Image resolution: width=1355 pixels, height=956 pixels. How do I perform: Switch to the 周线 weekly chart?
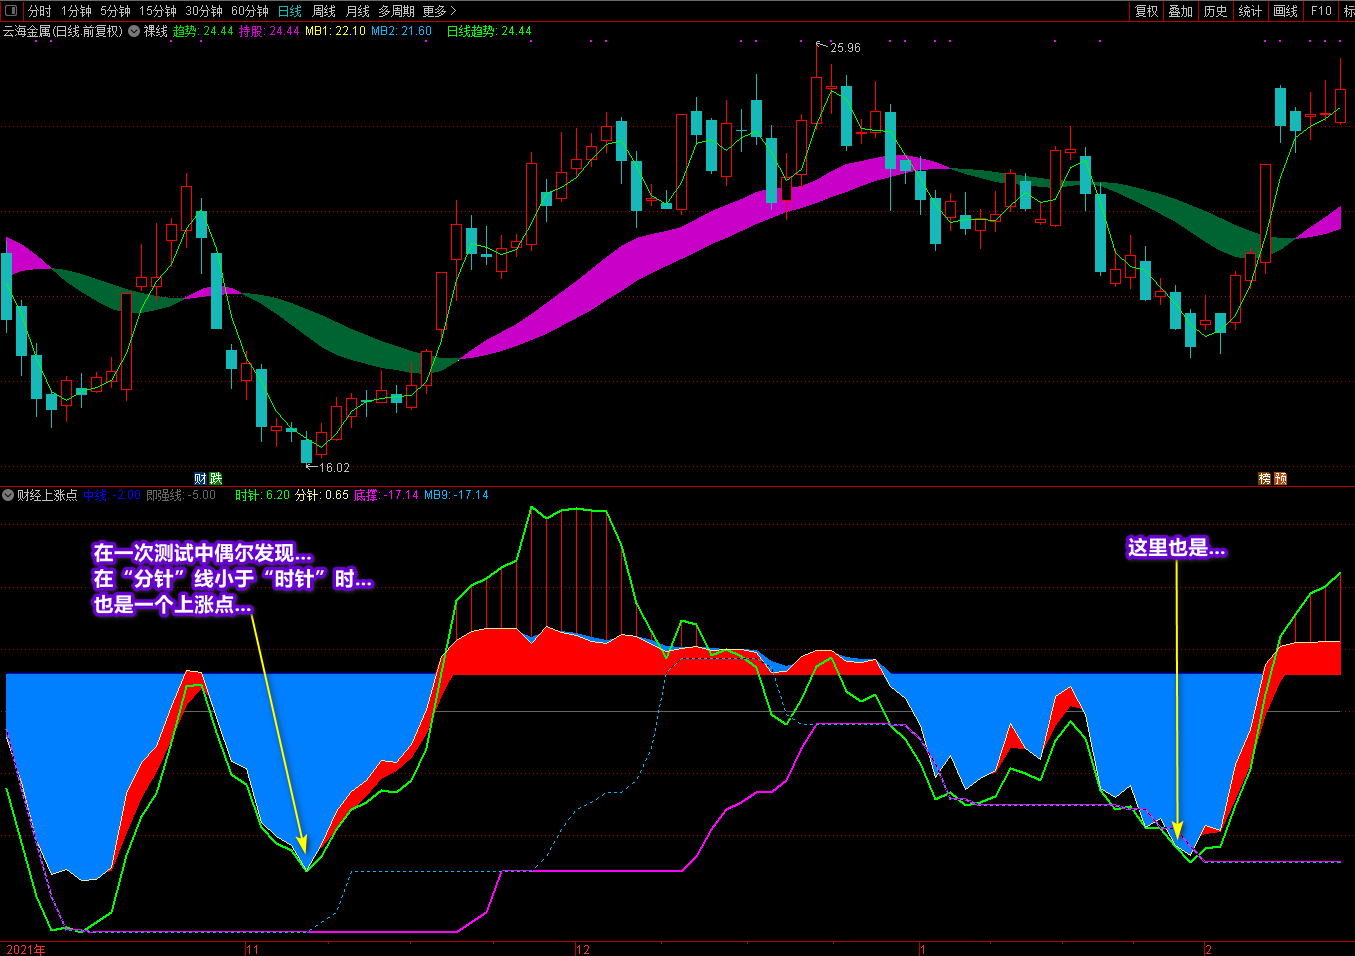(x=324, y=11)
